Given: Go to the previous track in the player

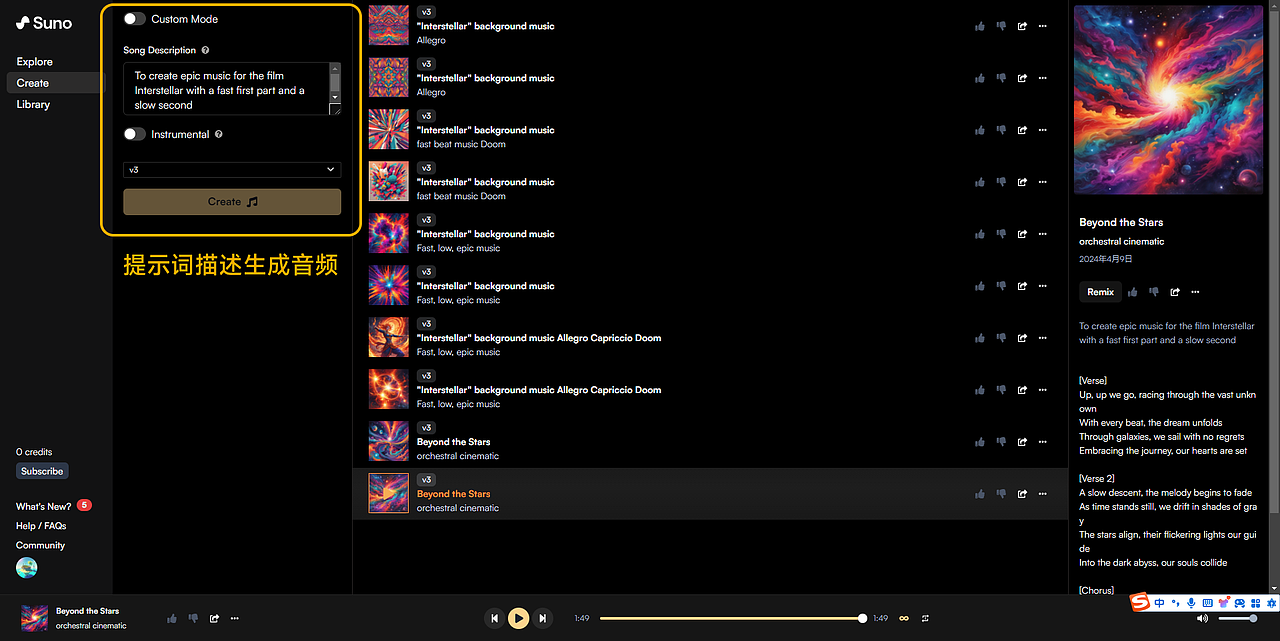Looking at the screenshot, I should coord(494,618).
